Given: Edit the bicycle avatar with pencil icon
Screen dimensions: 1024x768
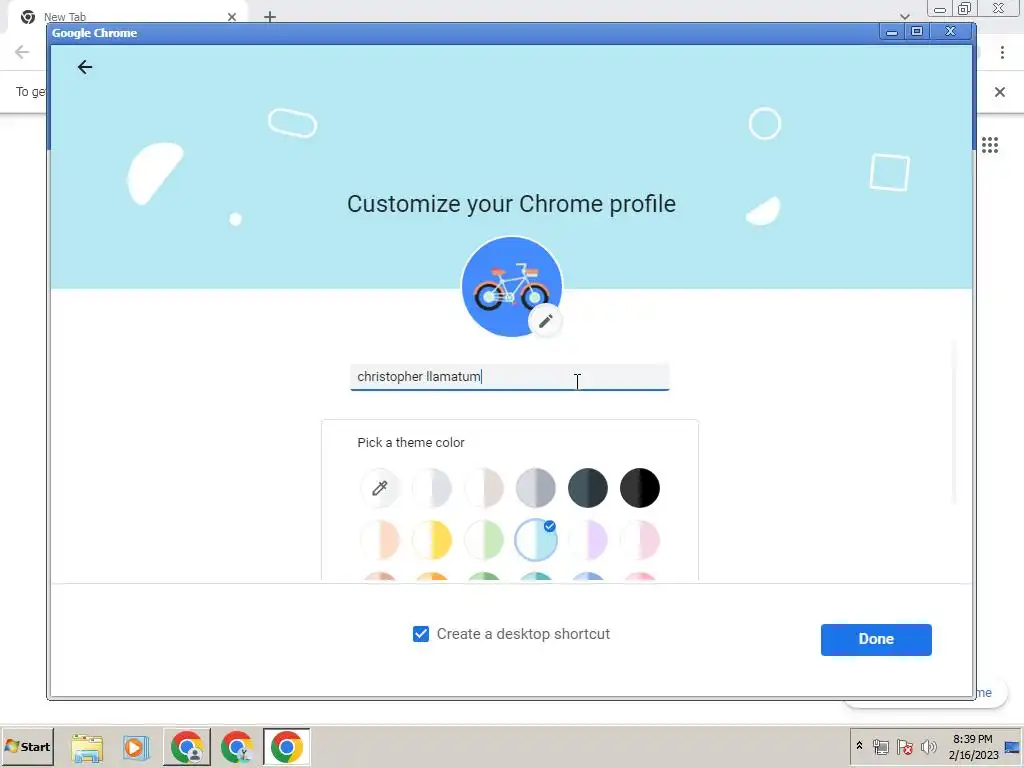Looking at the screenshot, I should (545, 321).
